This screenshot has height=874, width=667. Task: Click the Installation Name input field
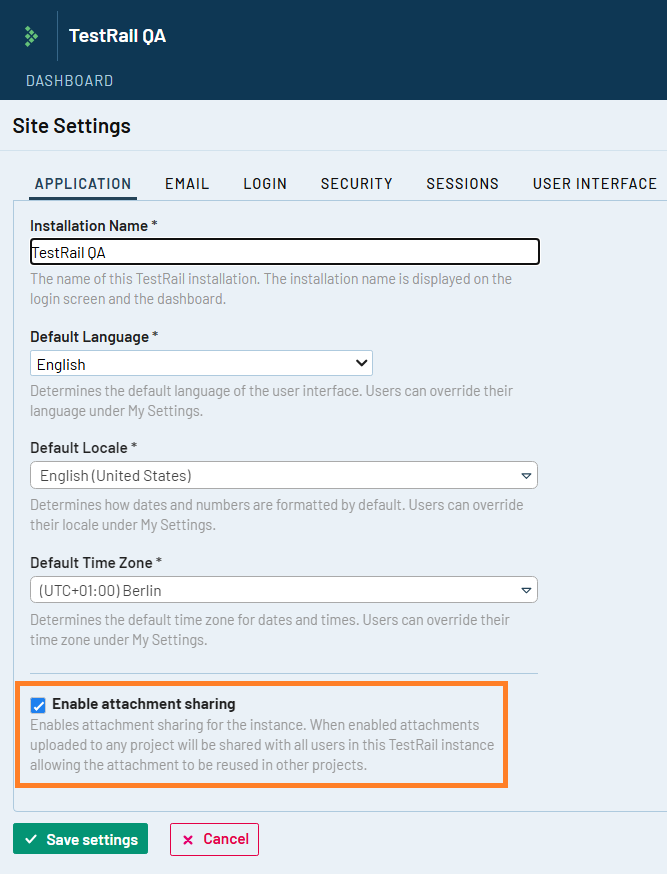click(285, 252)
